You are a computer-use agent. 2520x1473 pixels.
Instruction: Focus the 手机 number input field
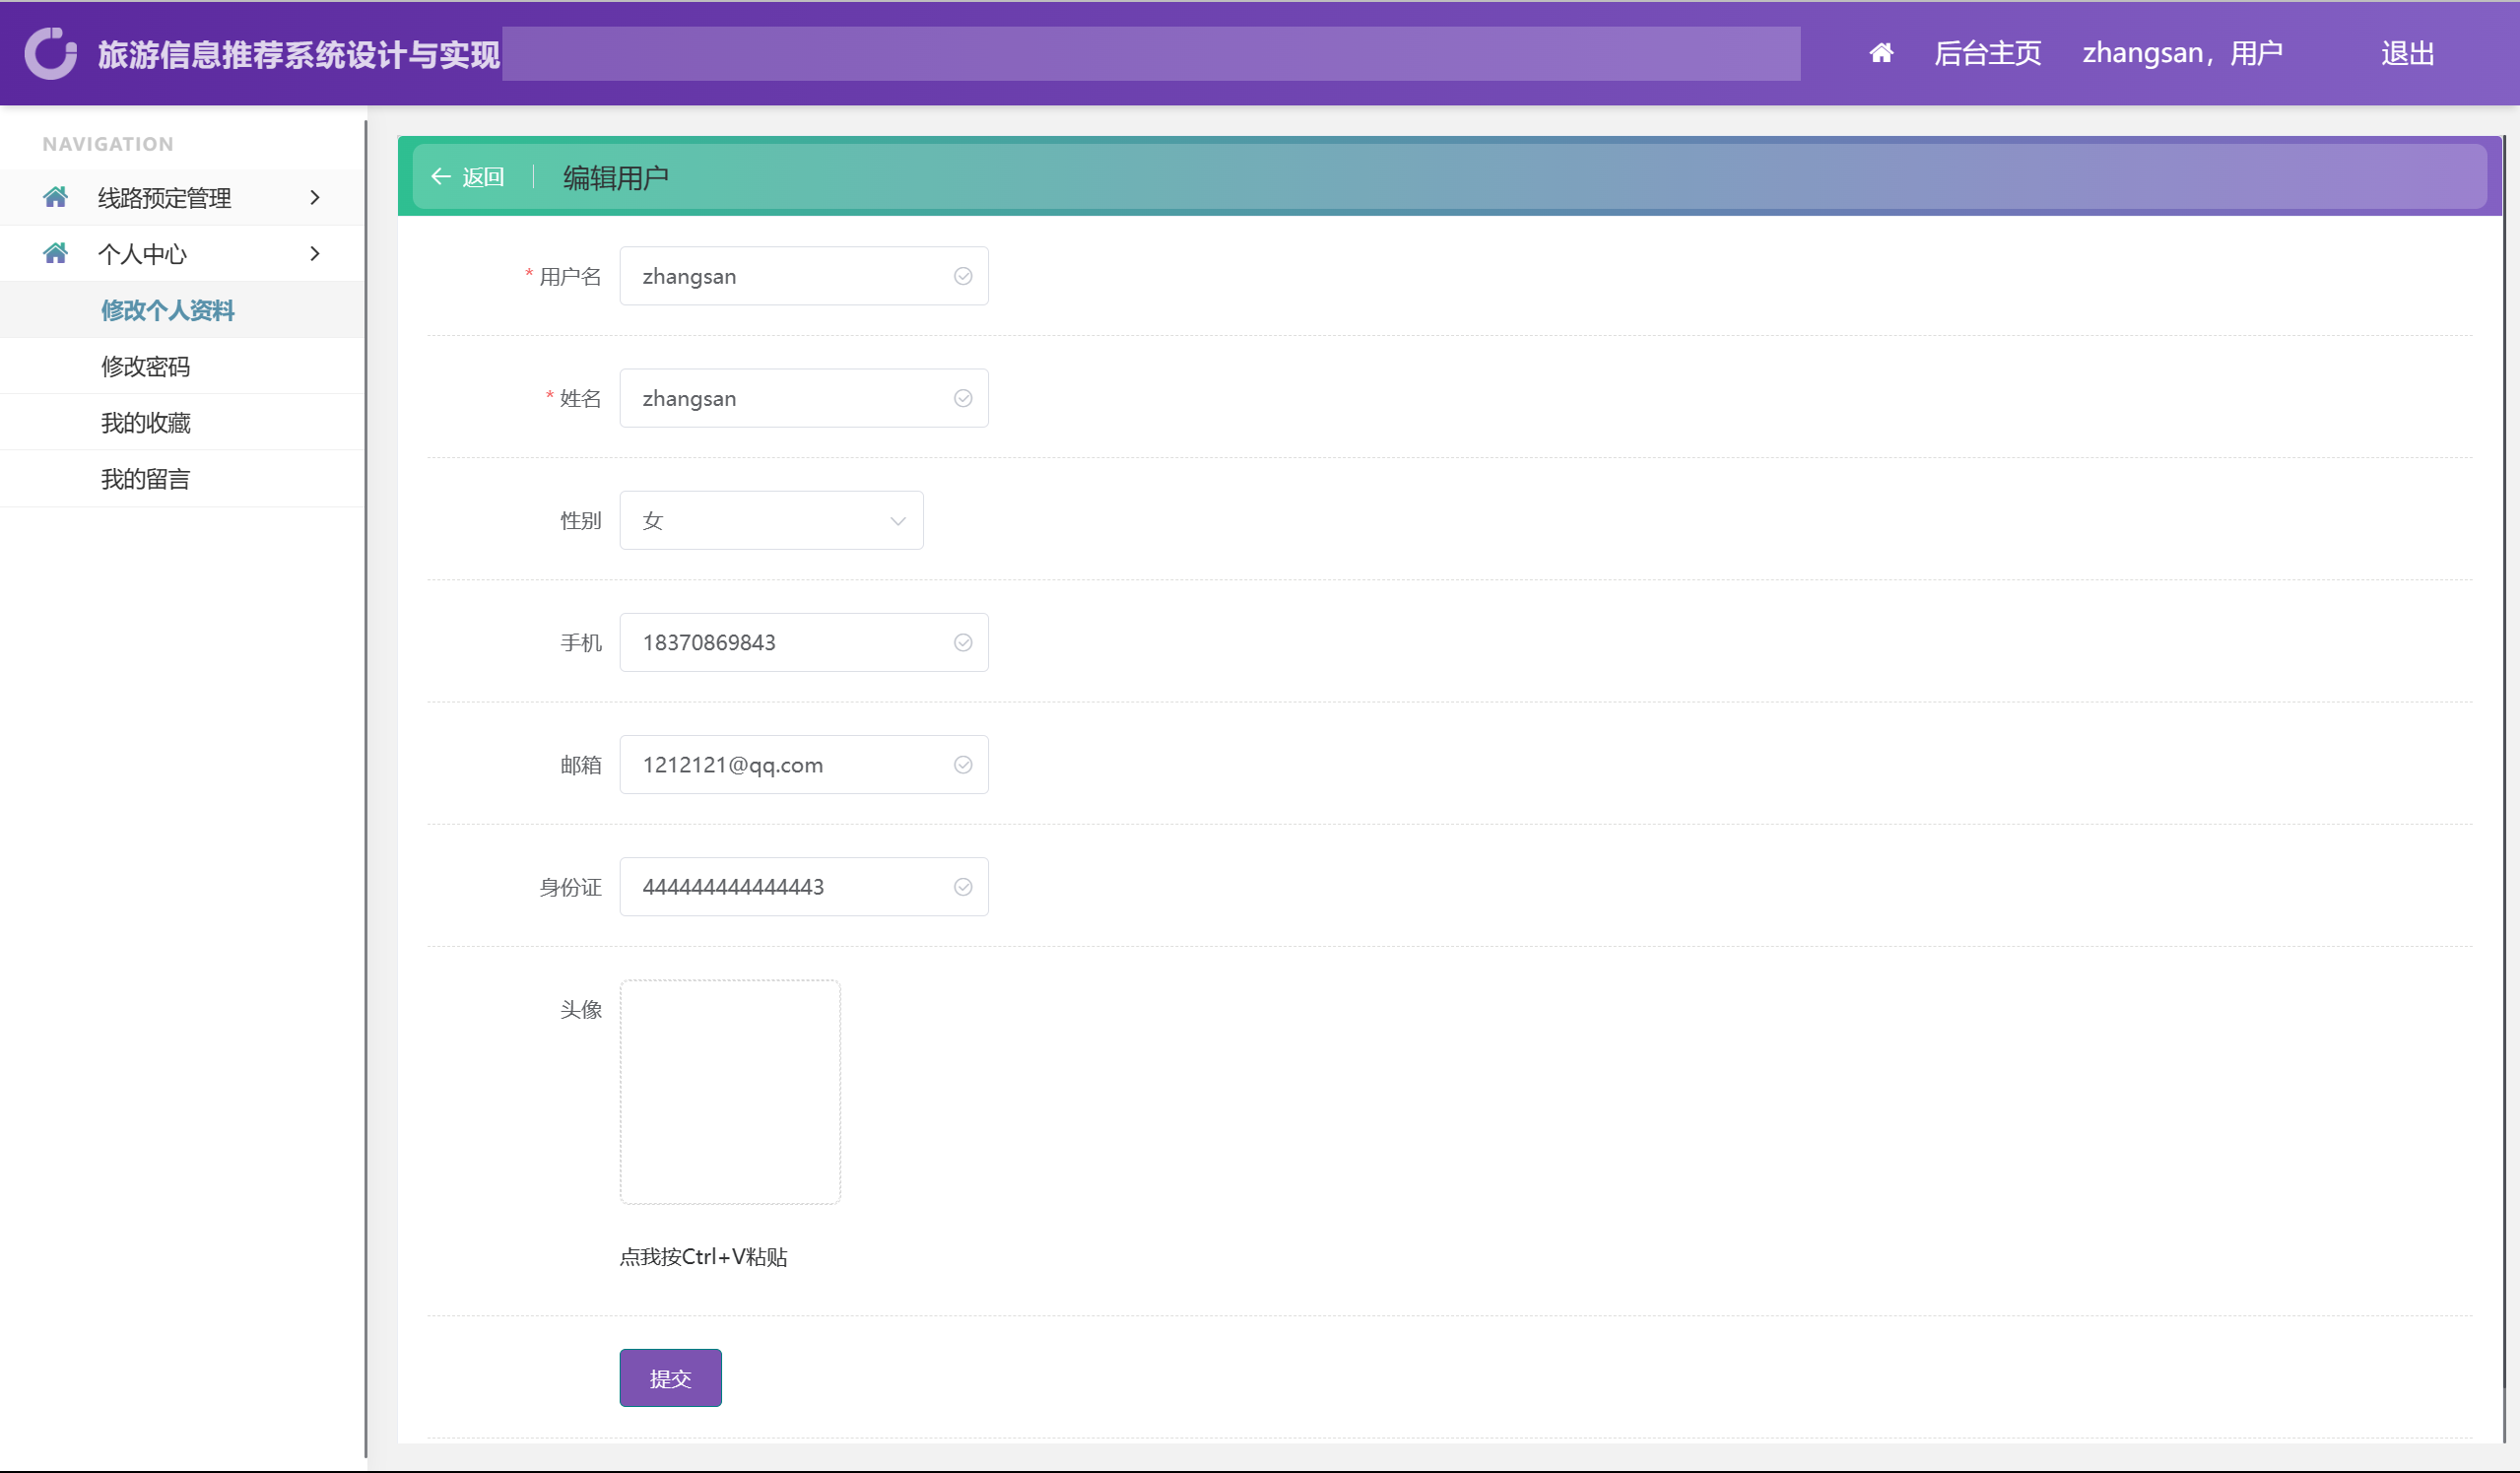804,642
